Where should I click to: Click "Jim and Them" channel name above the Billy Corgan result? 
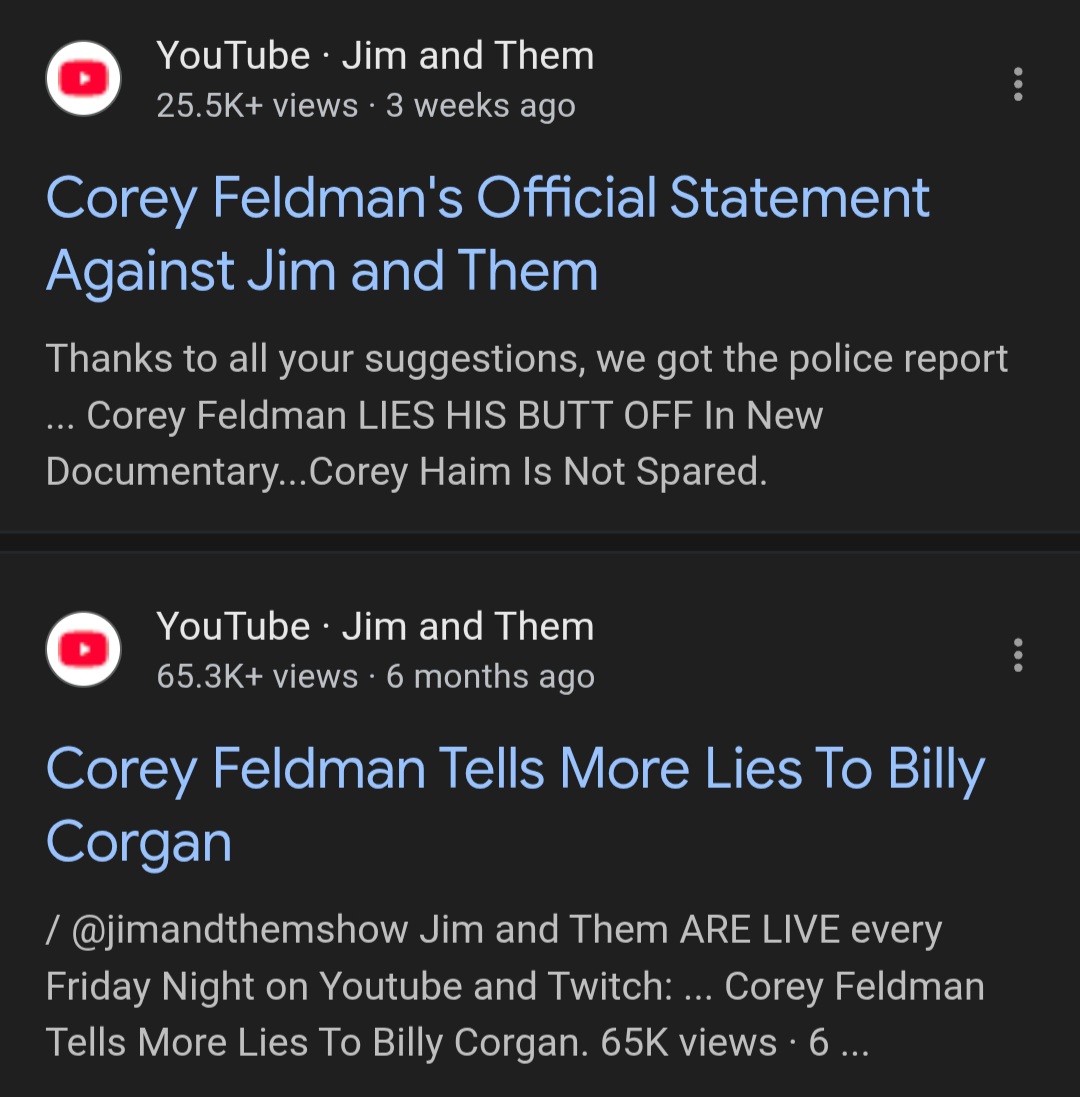(467, 627)
